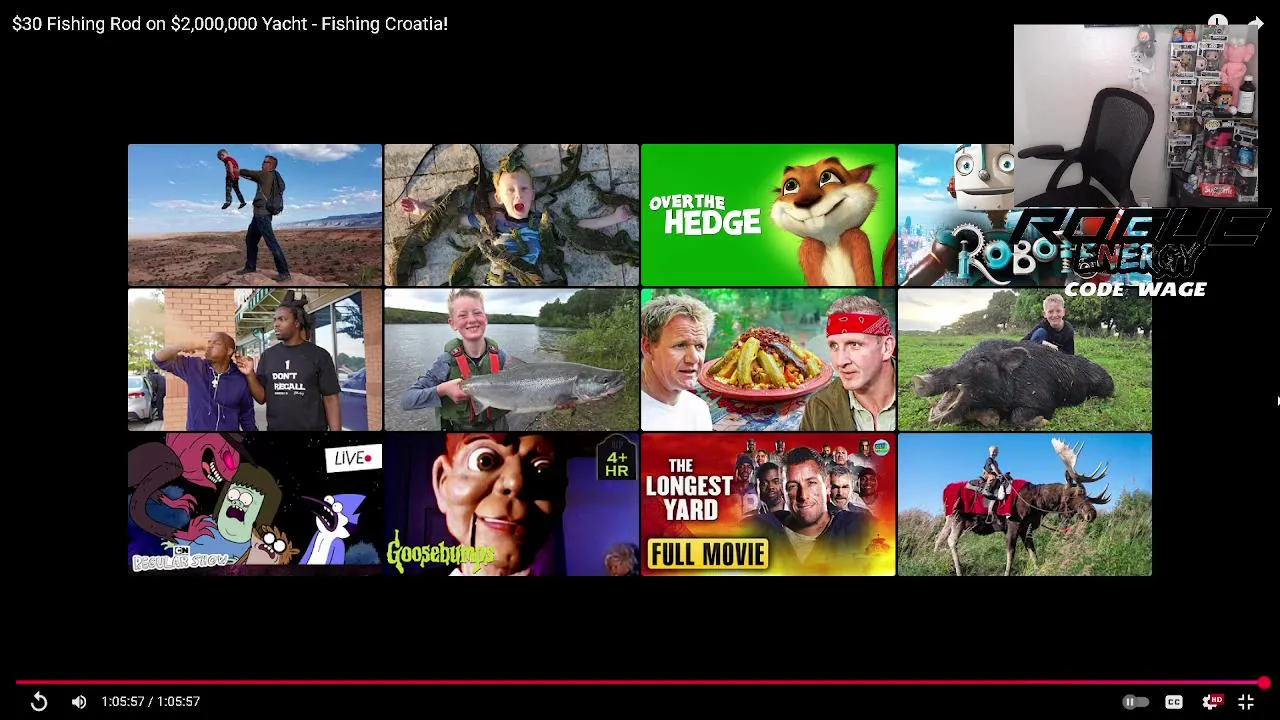
Task: Open the share arrow icon
Action: coord(1256,22)
